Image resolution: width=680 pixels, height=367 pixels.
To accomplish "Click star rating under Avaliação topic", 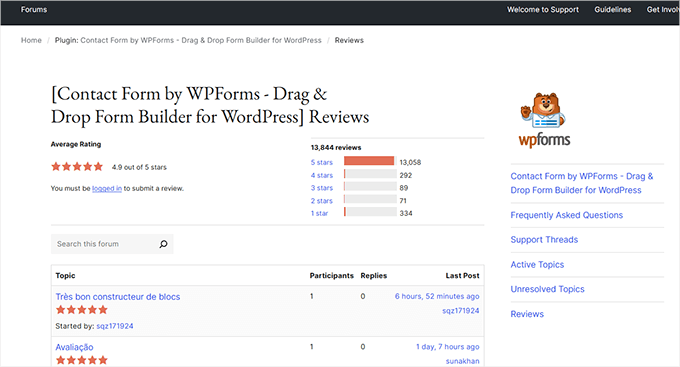I will point(82,360).
